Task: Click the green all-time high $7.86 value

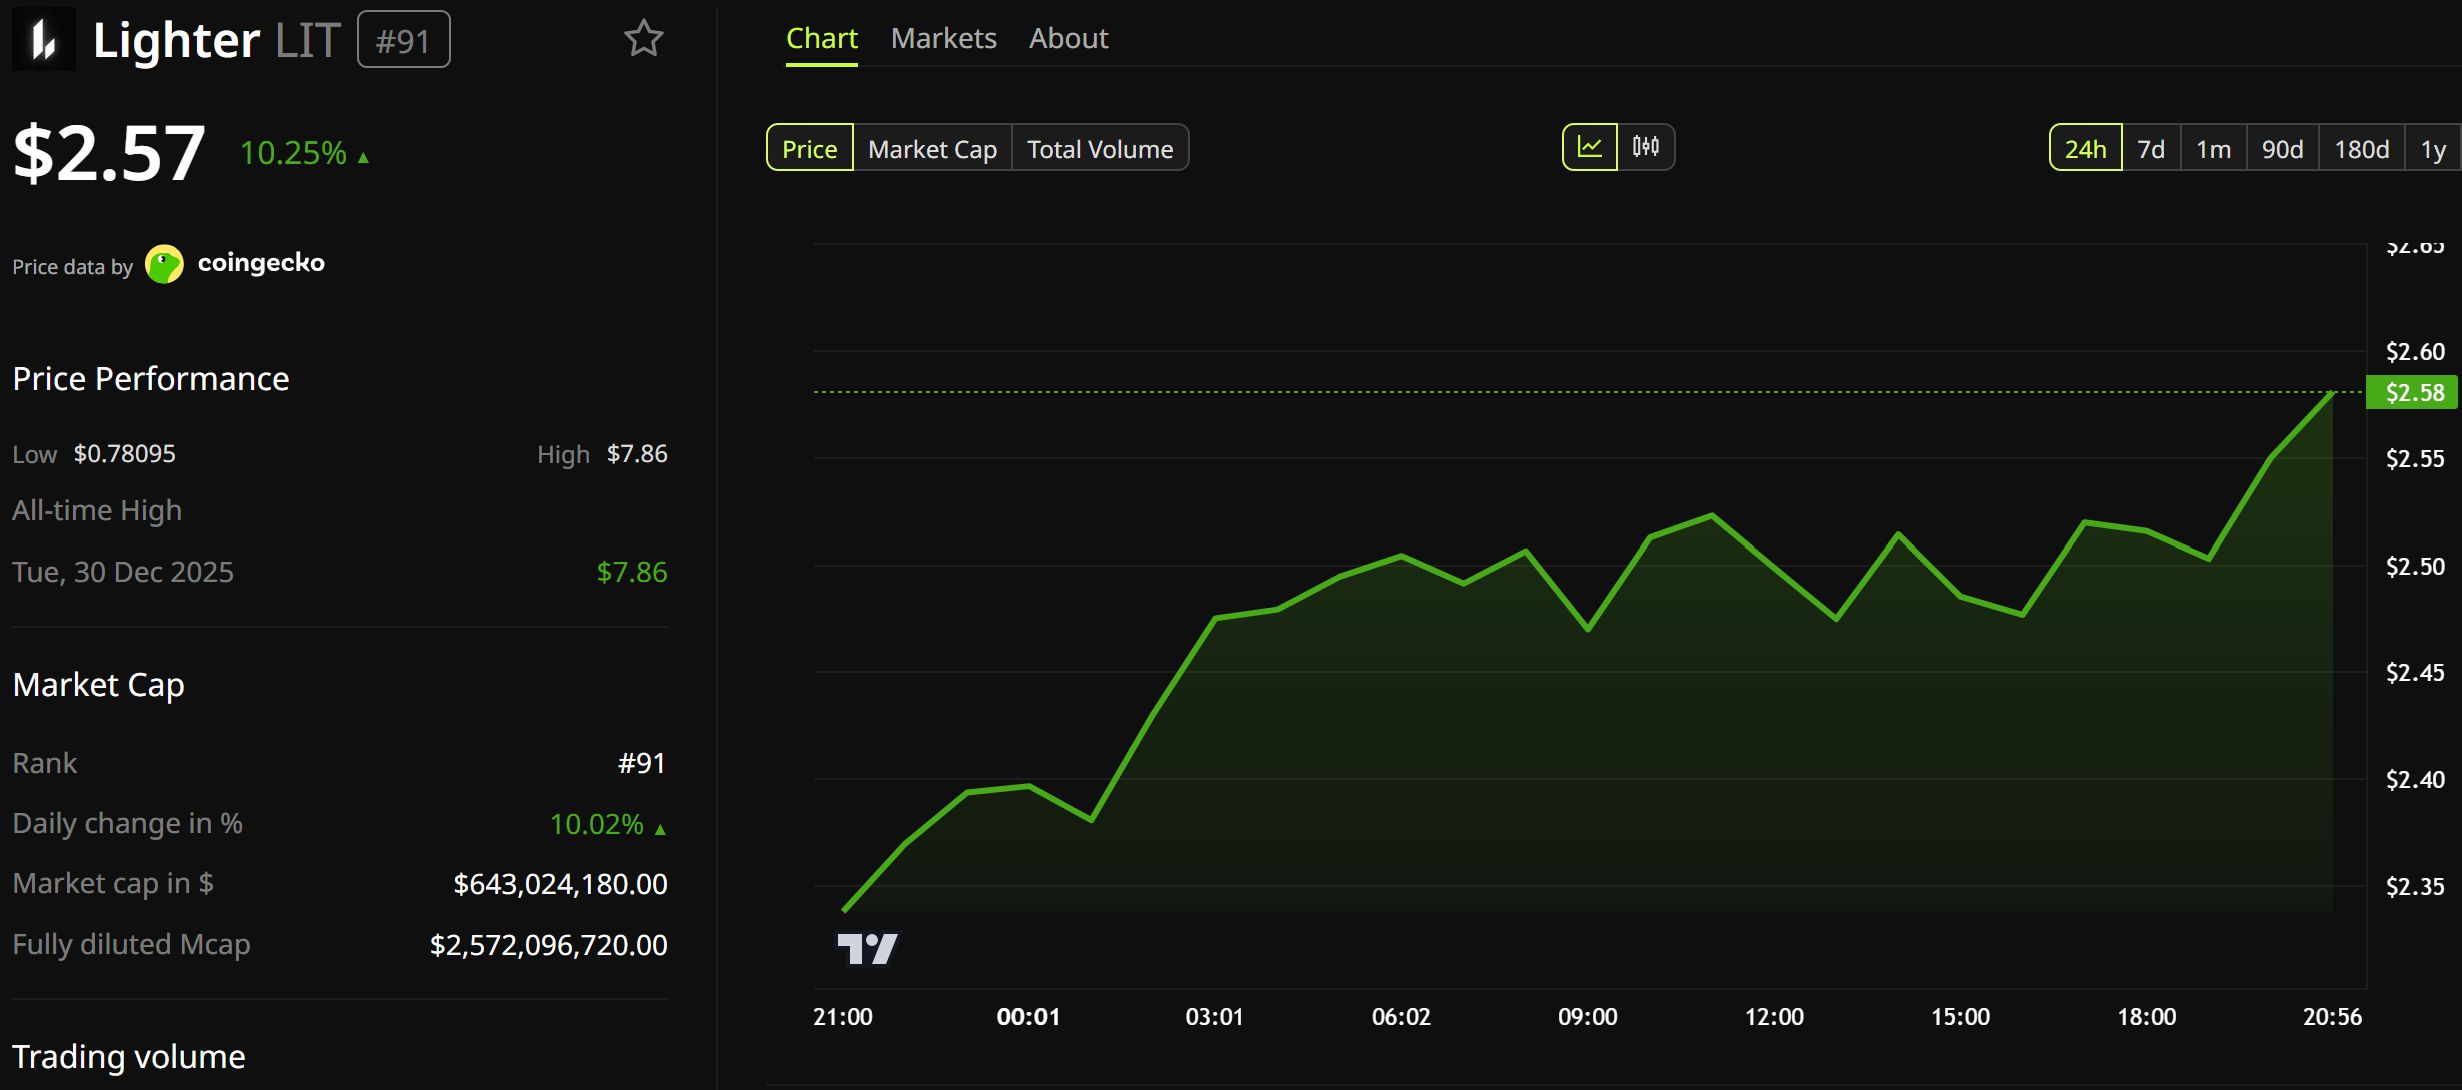Action: (632, 572)
